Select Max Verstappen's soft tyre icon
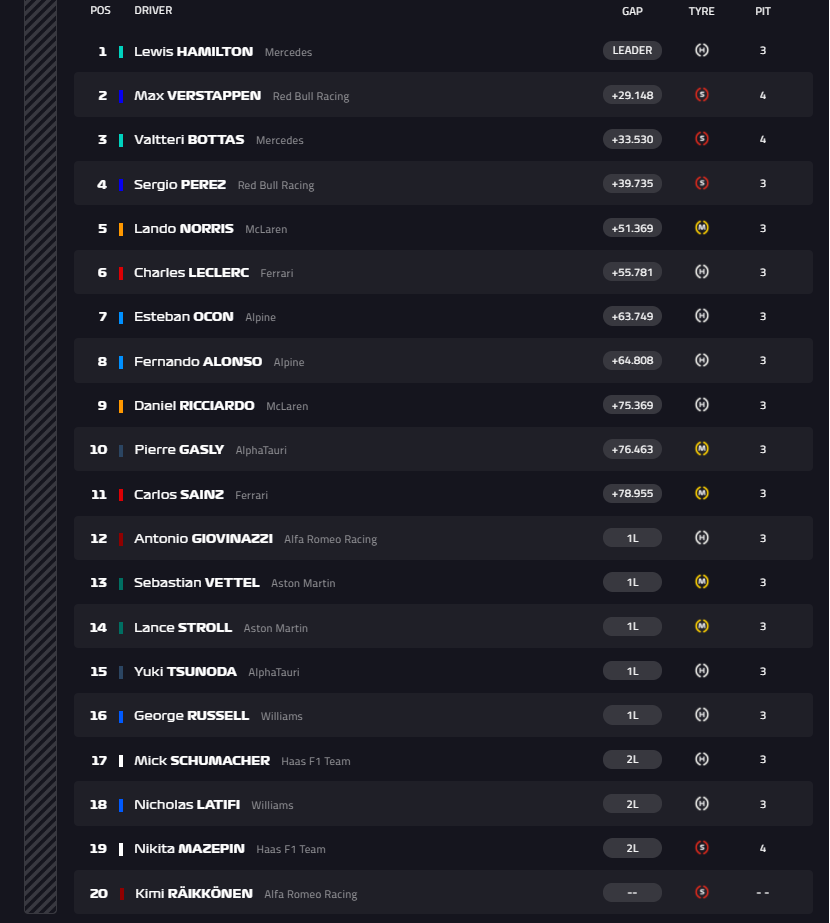The width and height of the screenshot is (830, 923). pos(702,95)
